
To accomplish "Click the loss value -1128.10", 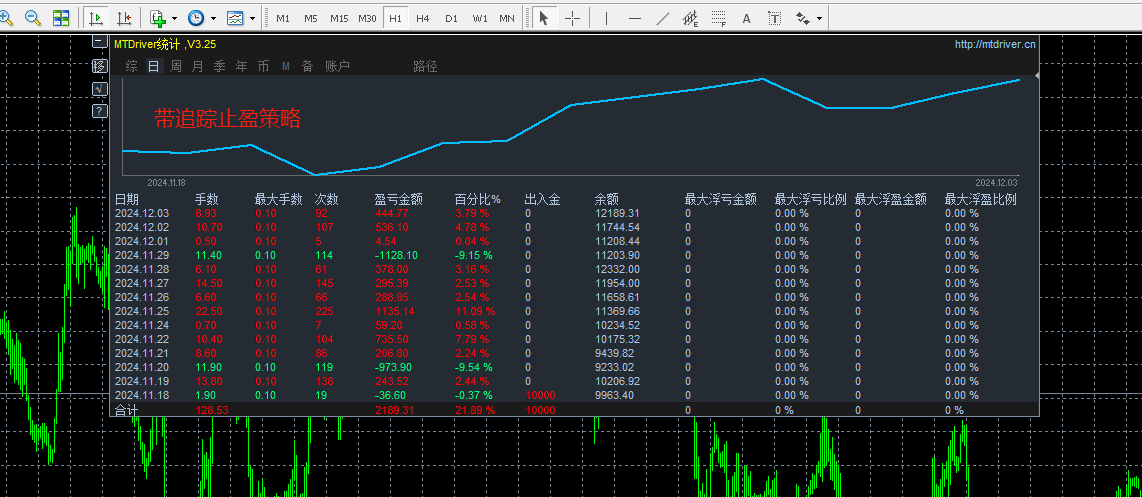I will (396, 255).
